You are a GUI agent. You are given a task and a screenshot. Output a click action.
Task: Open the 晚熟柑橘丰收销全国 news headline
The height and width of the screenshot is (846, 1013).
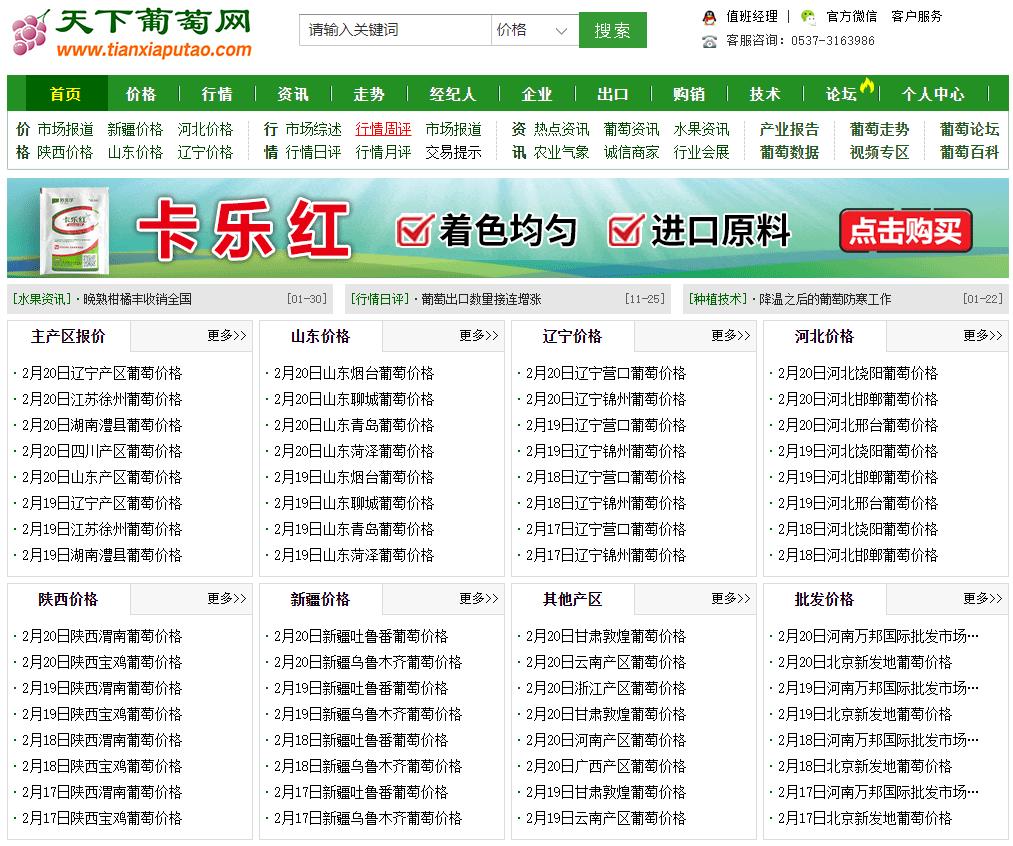click(x=138, y=299)
